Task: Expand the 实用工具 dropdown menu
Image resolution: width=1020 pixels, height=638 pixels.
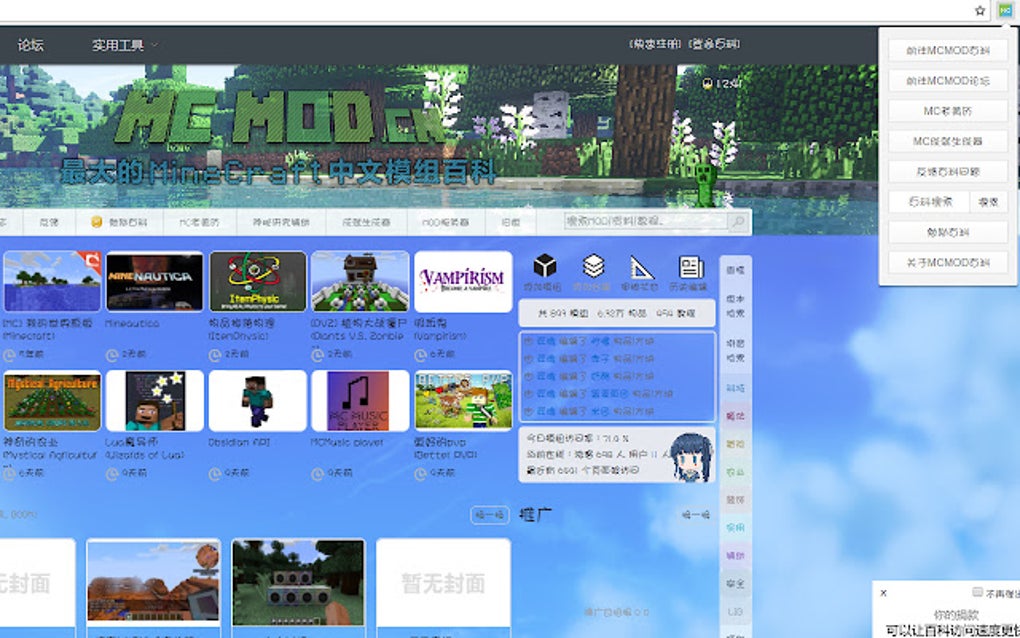Action: tap(124, 45)
